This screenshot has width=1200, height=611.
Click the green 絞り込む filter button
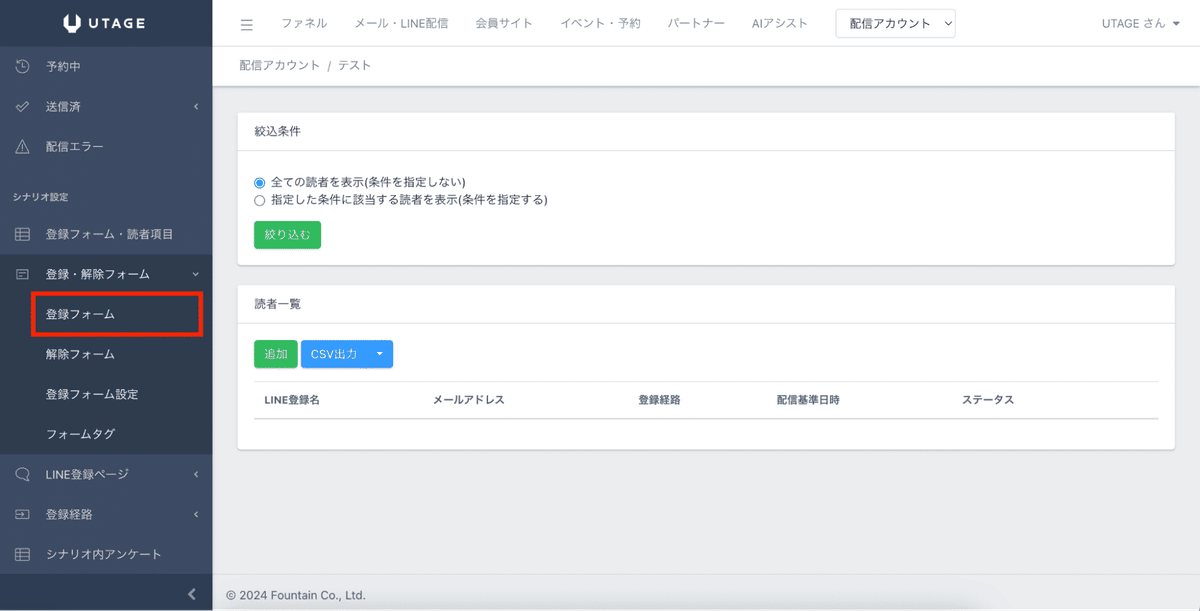tap(287, 234)
